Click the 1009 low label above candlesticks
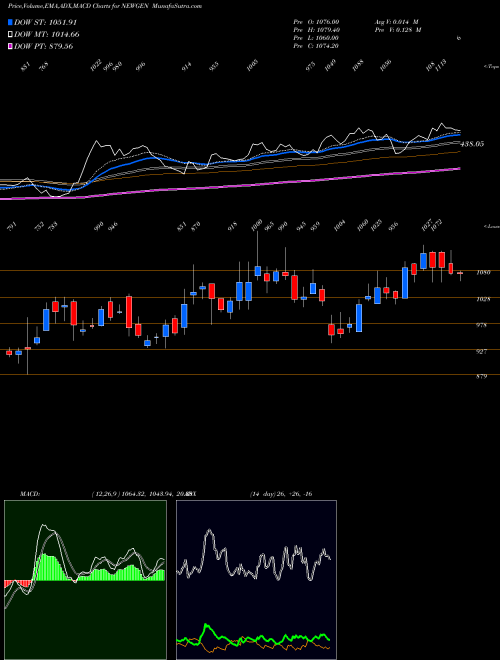This screenshot has height=660, width=500. (256, 226)
